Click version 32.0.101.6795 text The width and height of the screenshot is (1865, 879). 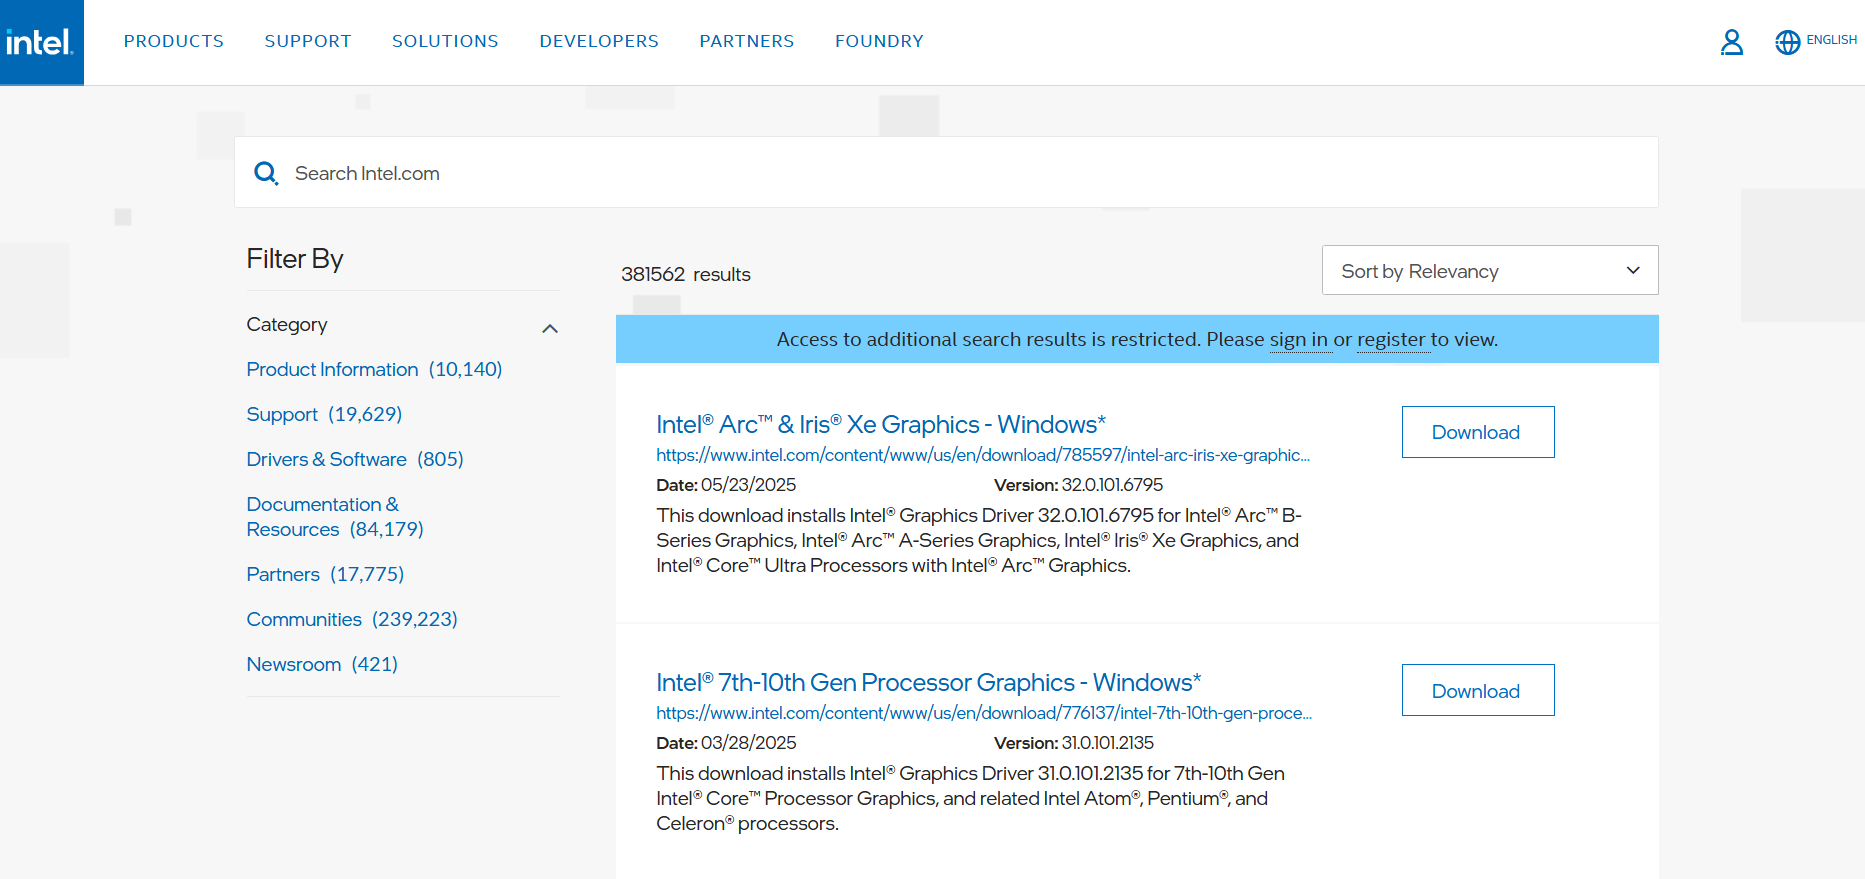(x=1112, y=485)
